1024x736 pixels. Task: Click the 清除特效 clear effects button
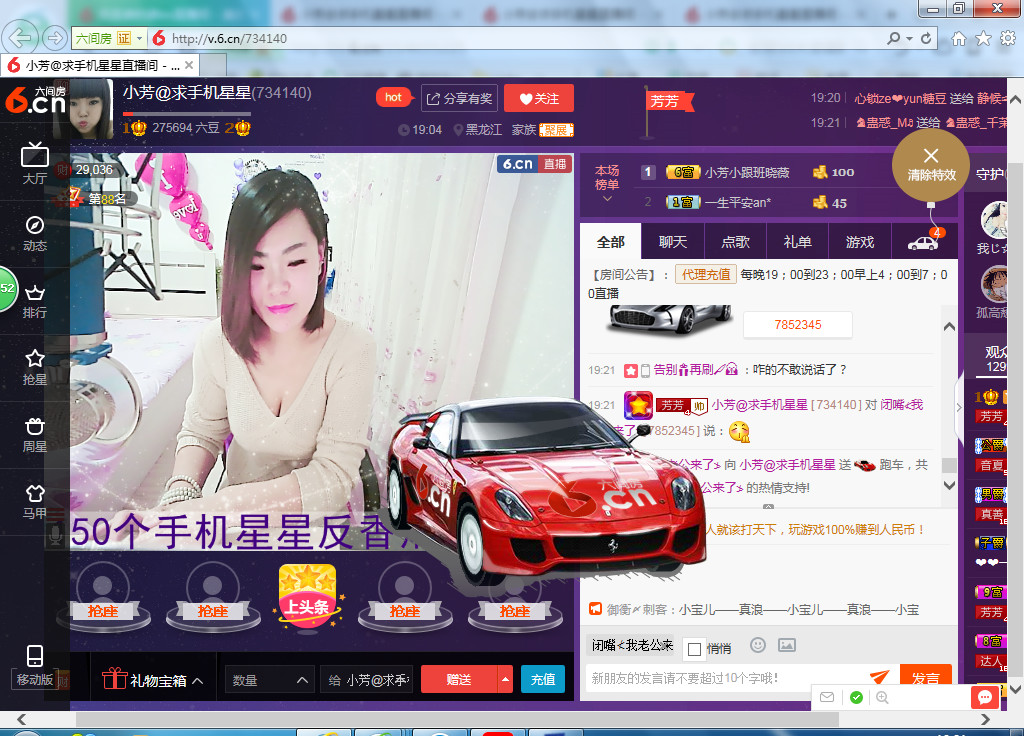[931, 165]
